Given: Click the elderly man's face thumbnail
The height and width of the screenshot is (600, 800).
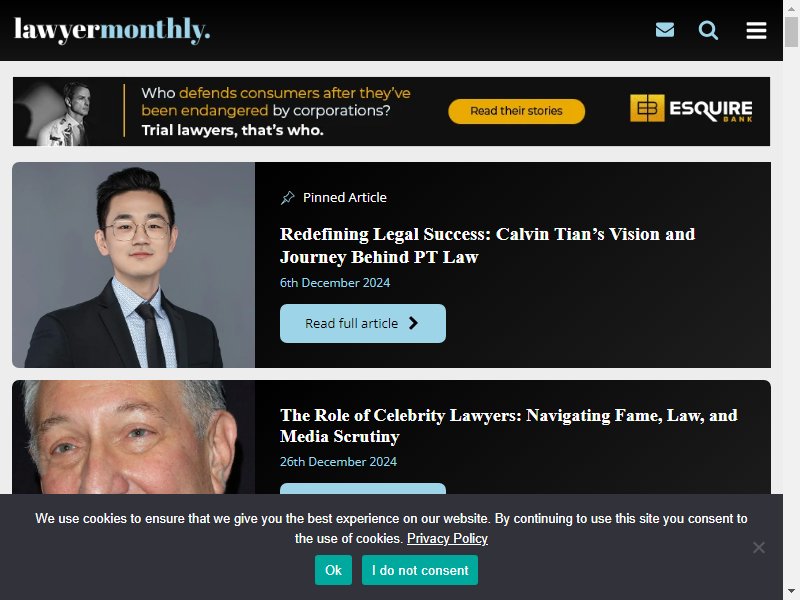Looking at the screenshot, I should tap(134, 437).
